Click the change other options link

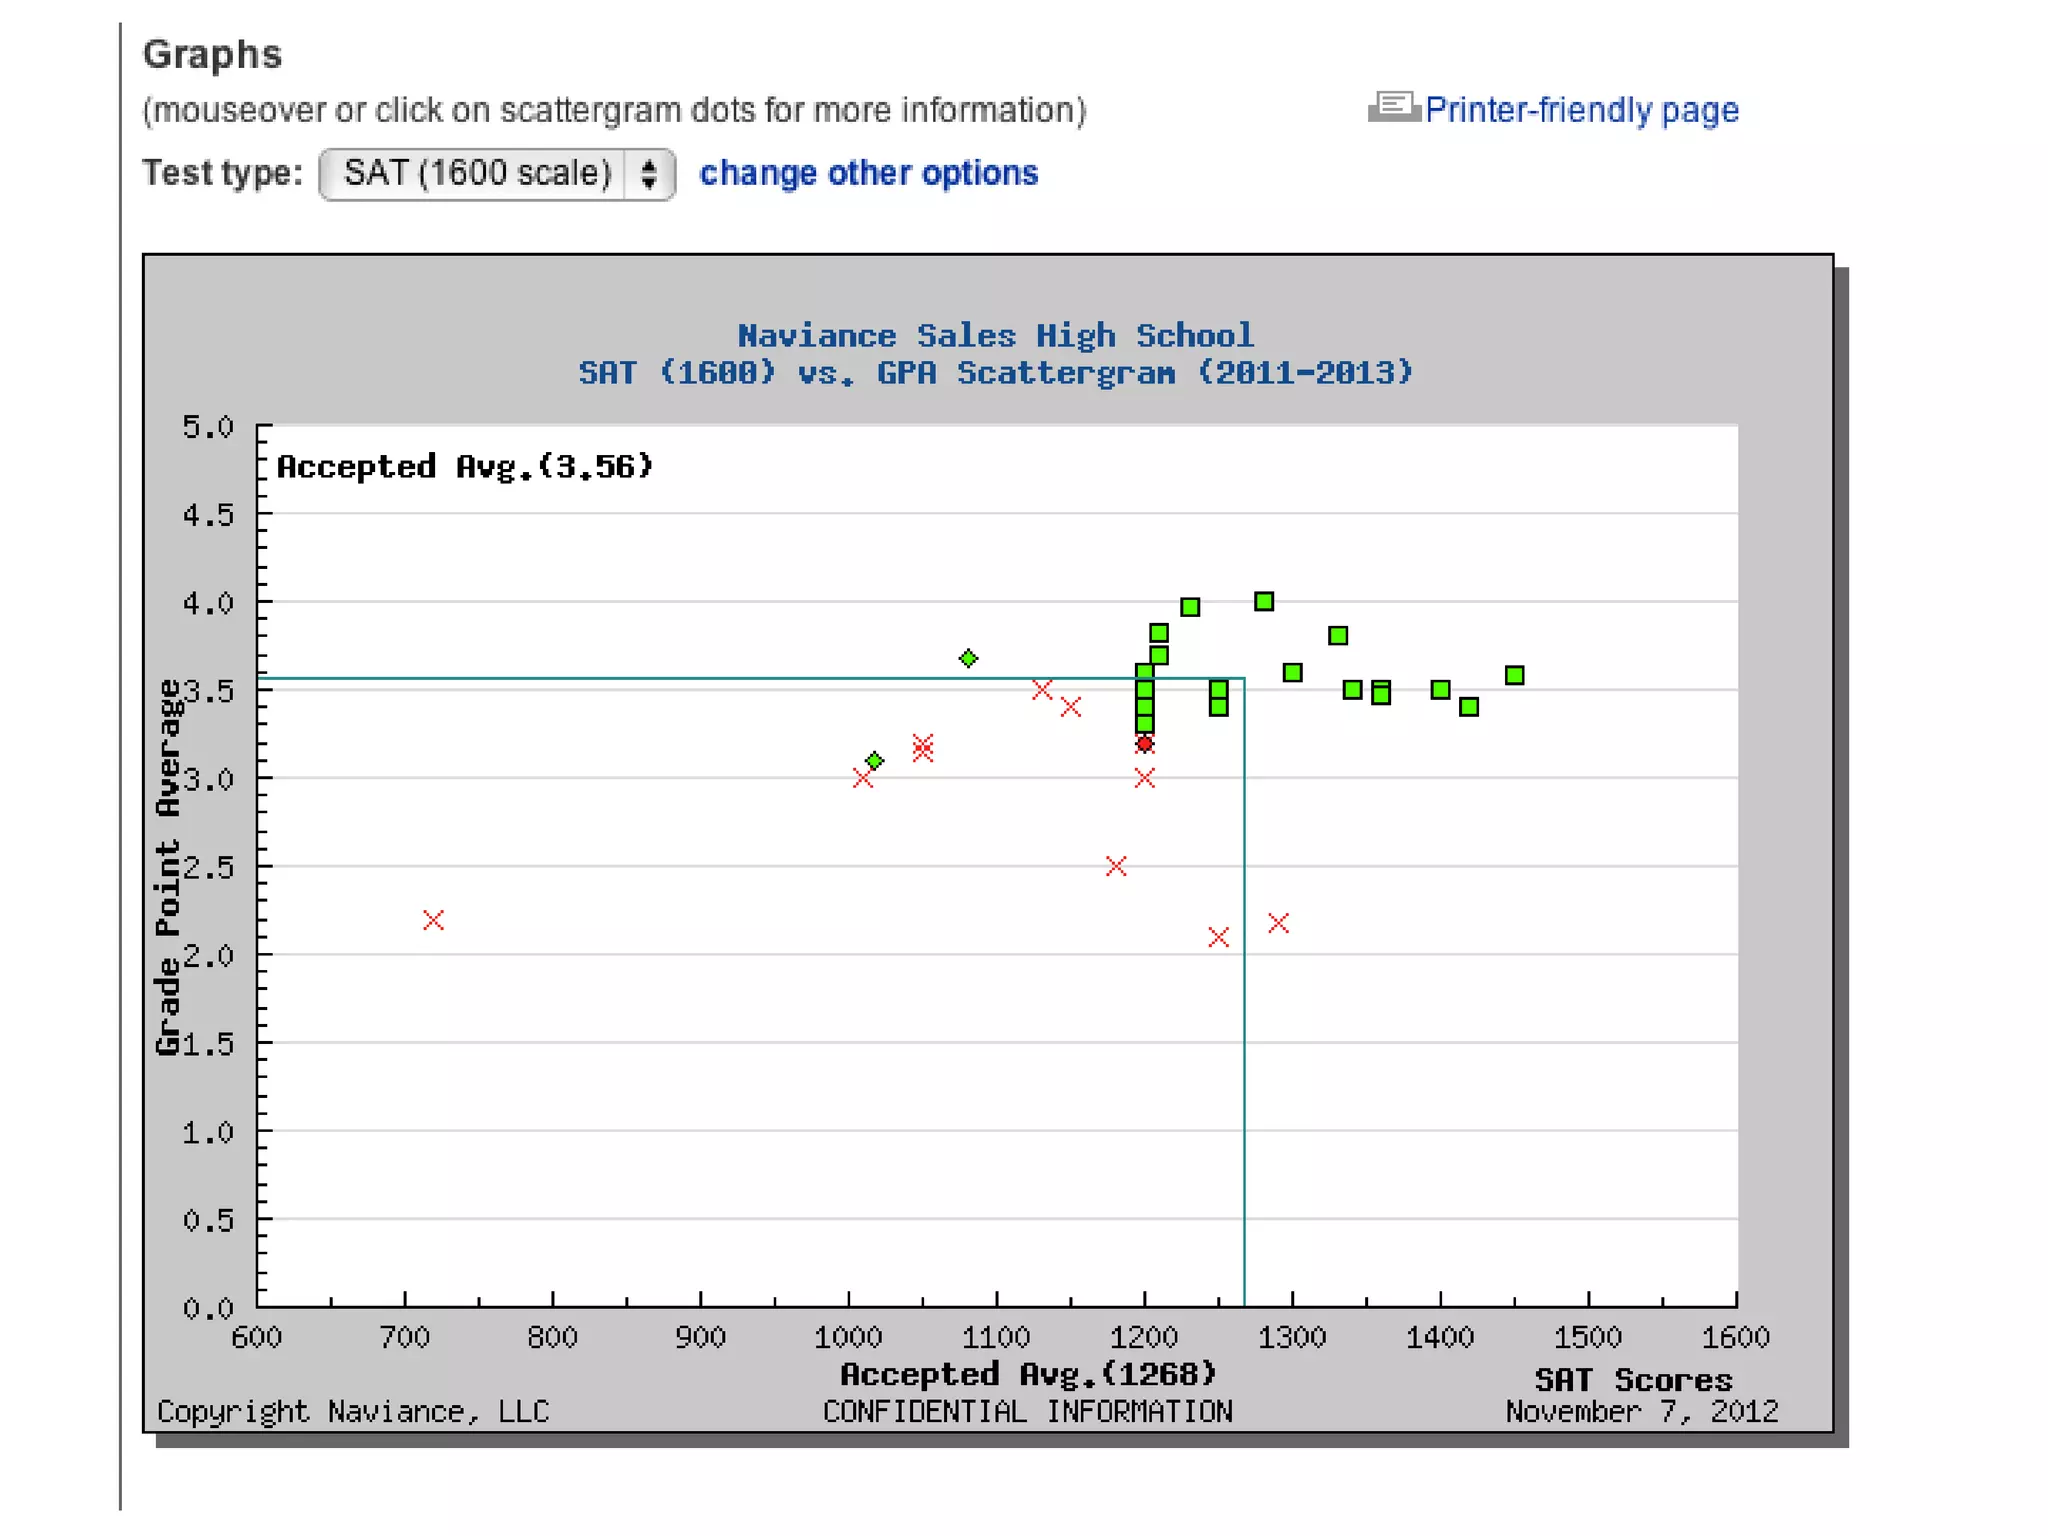tap(868, 173)
